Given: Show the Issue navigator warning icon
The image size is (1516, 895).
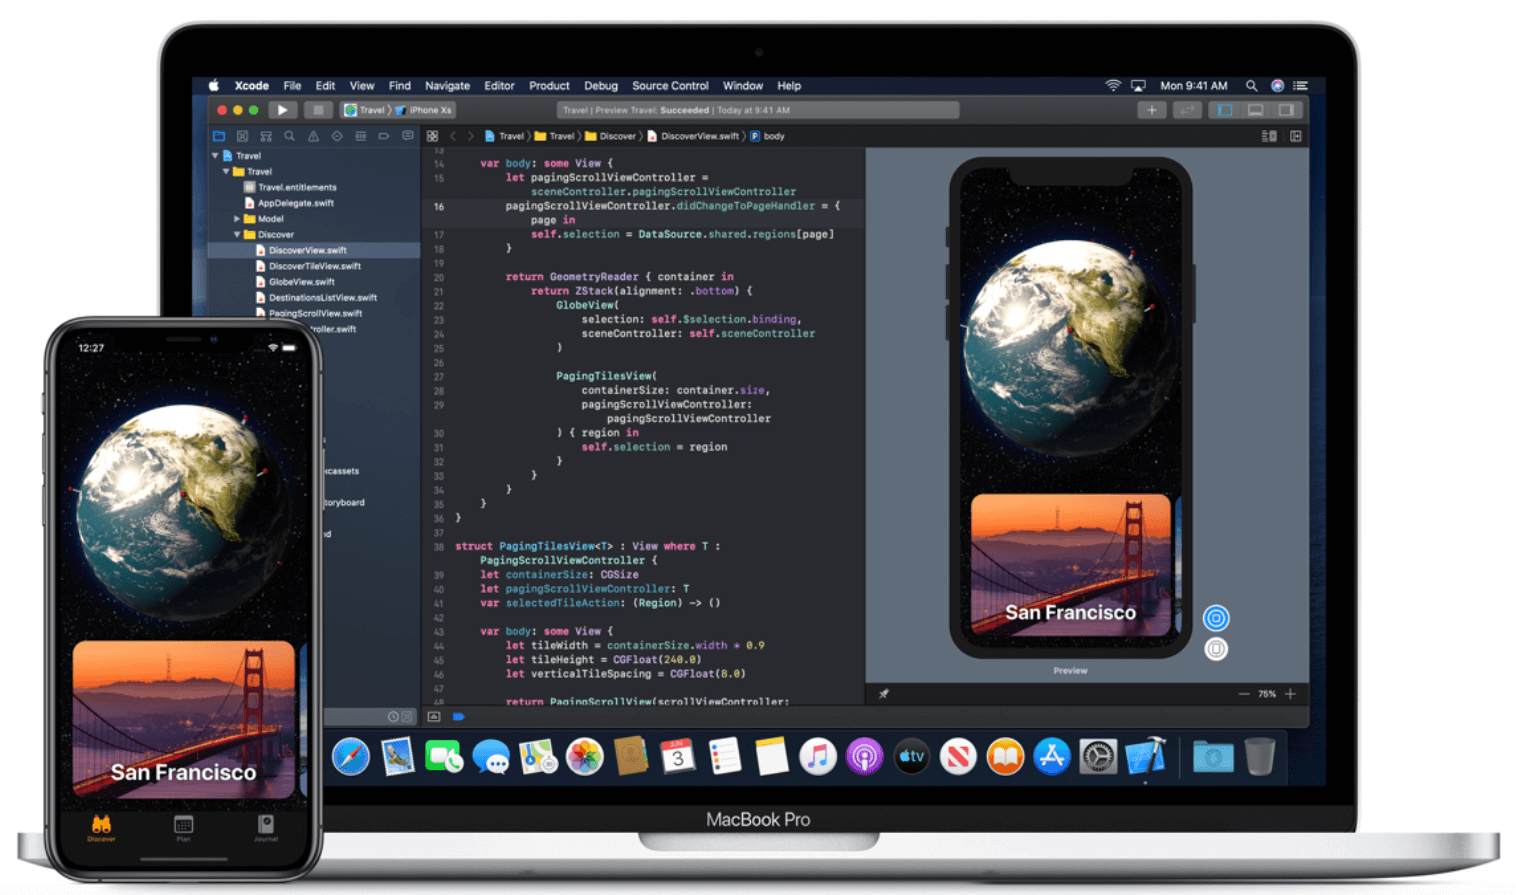Looking at the screenshot, I should click(x=313, y=136).
